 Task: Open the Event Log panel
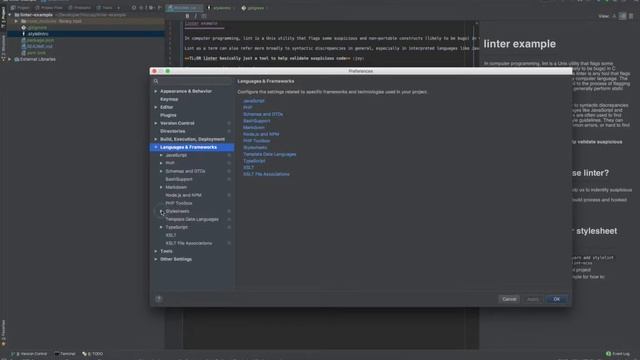[x=618, y=354]
